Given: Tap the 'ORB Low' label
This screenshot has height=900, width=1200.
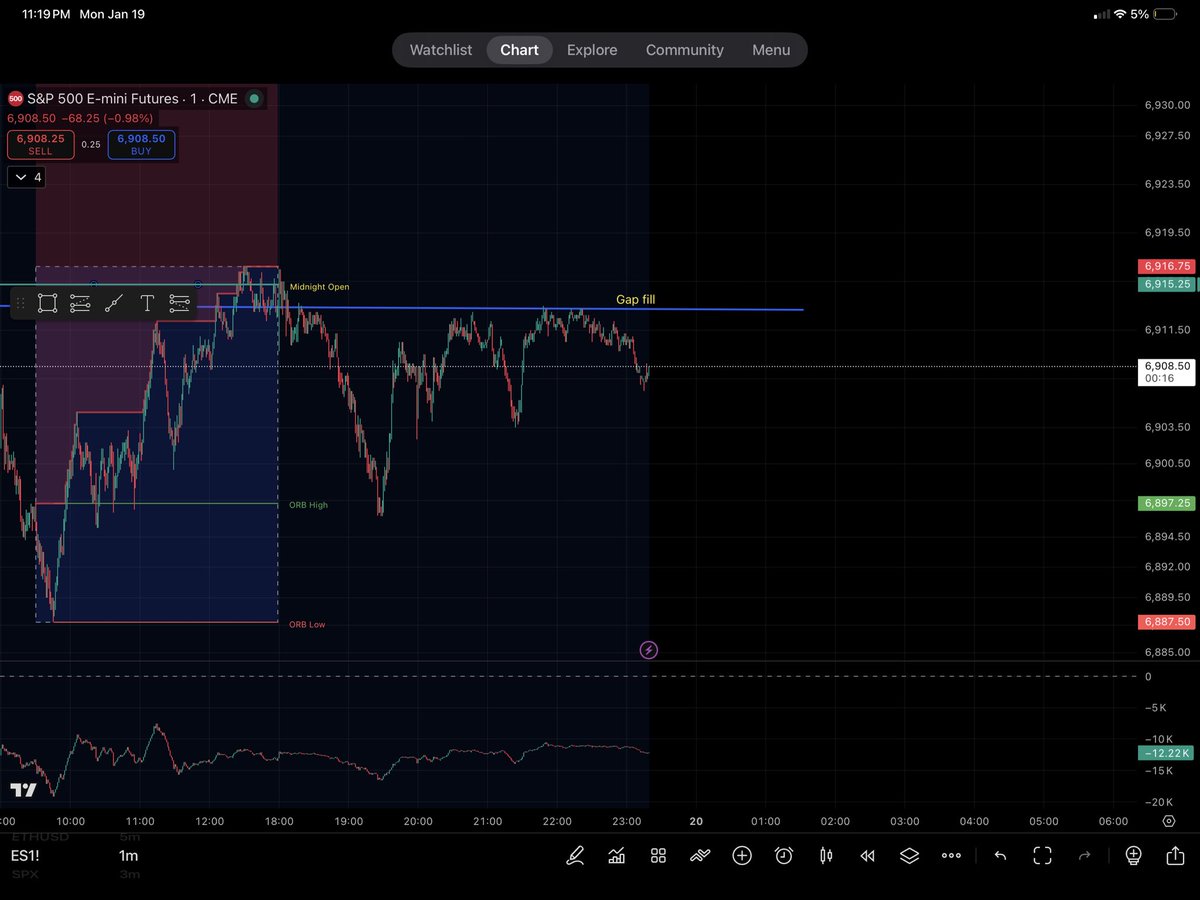Looking at the screenshot, I should [307, 624].
